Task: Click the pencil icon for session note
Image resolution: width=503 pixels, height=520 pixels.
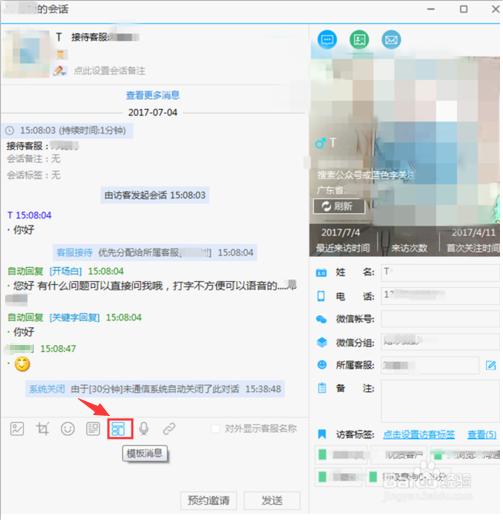Action: (59, 71)
